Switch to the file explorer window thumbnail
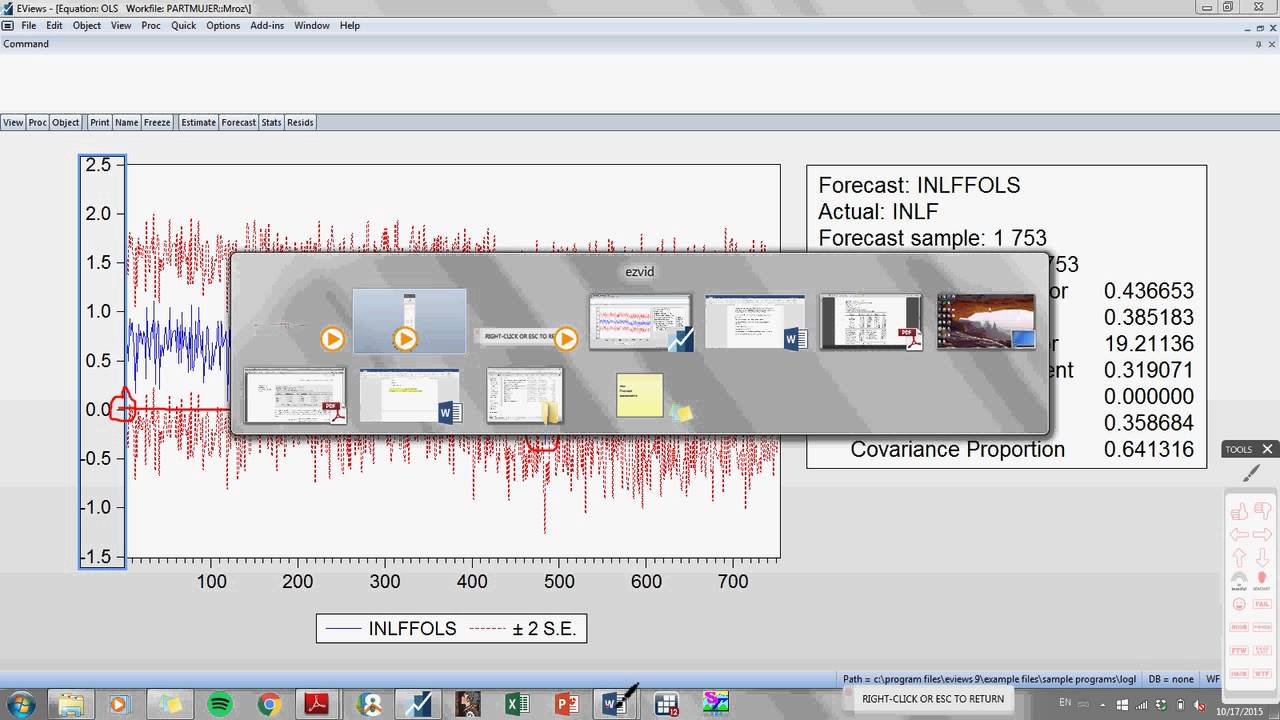 point(525,395)
